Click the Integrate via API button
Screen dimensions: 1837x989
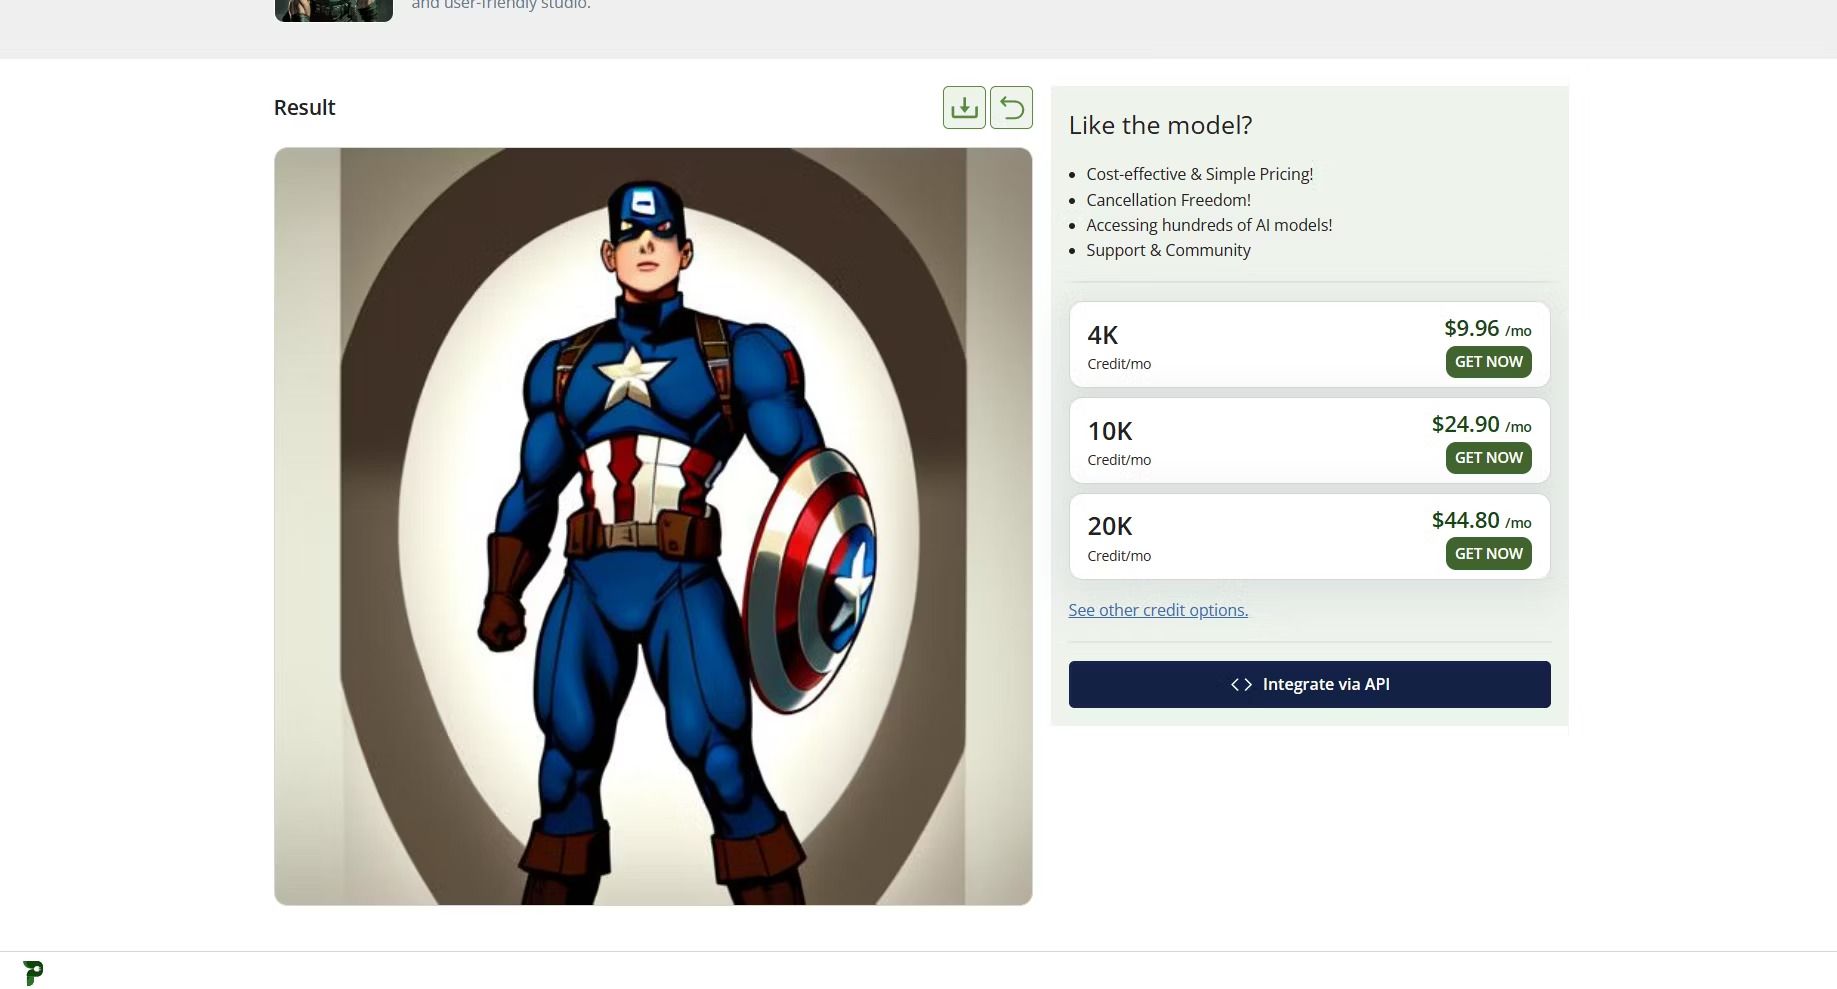point(1309,684)
